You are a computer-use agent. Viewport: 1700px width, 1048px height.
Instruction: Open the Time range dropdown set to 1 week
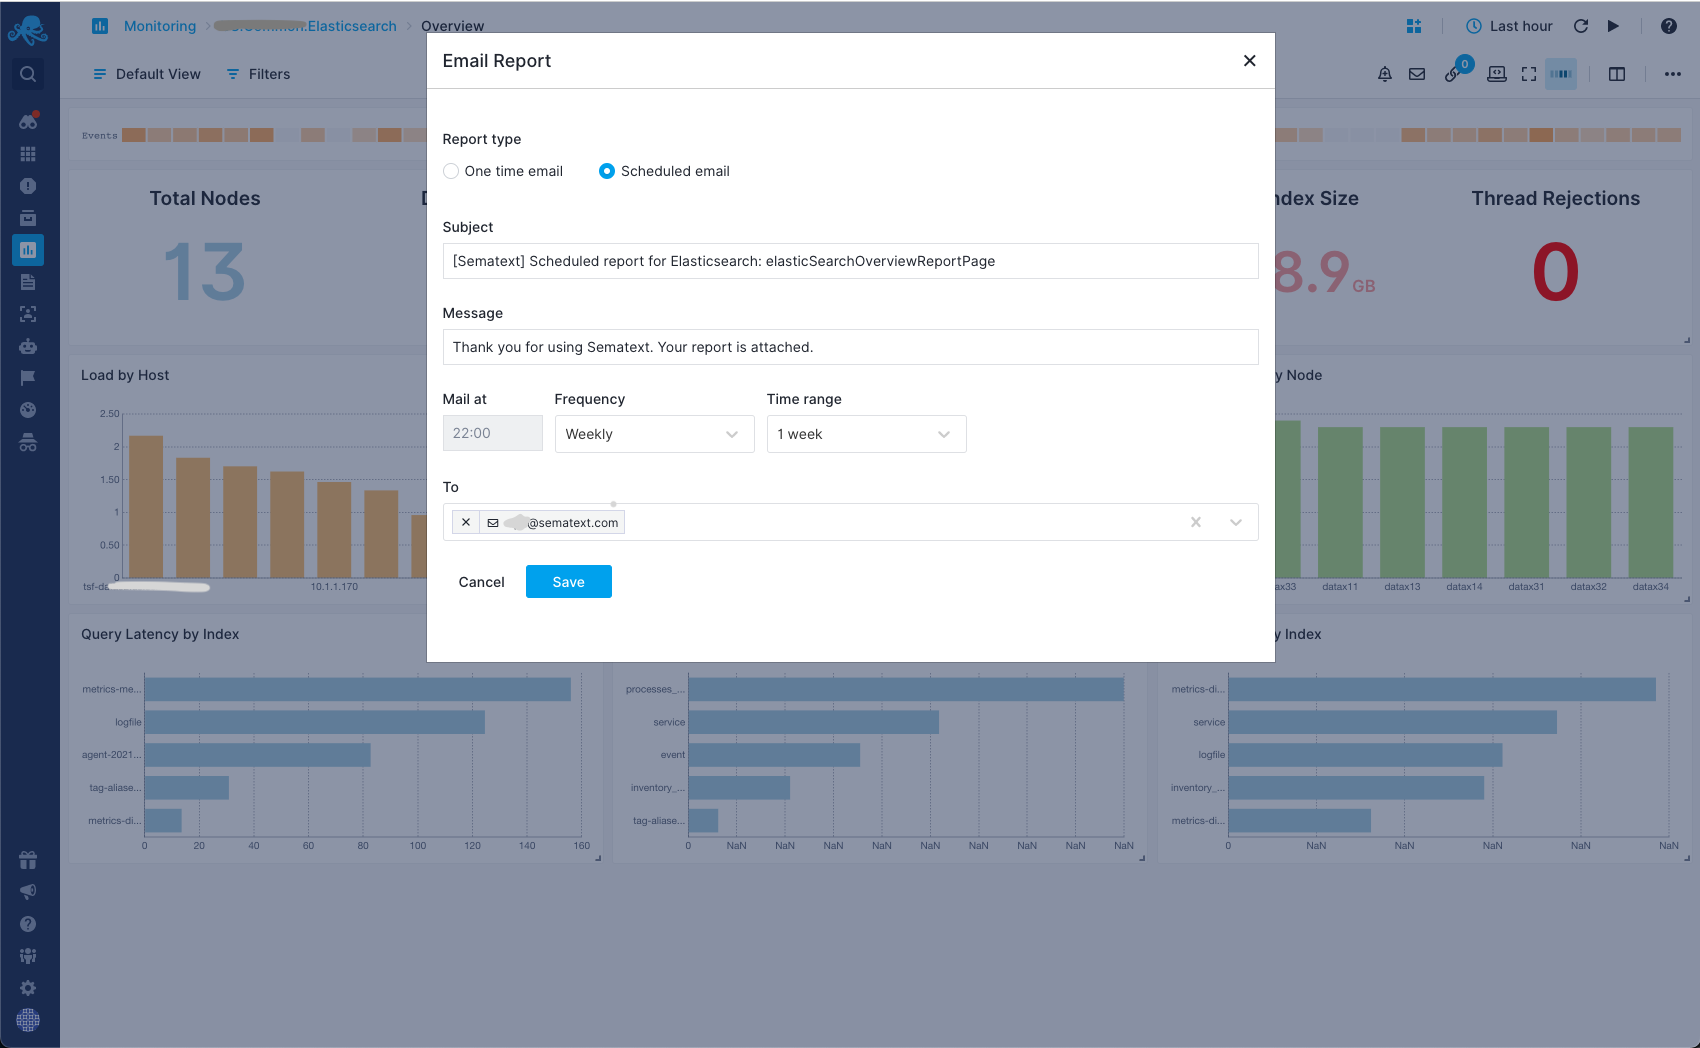[866, 434]
